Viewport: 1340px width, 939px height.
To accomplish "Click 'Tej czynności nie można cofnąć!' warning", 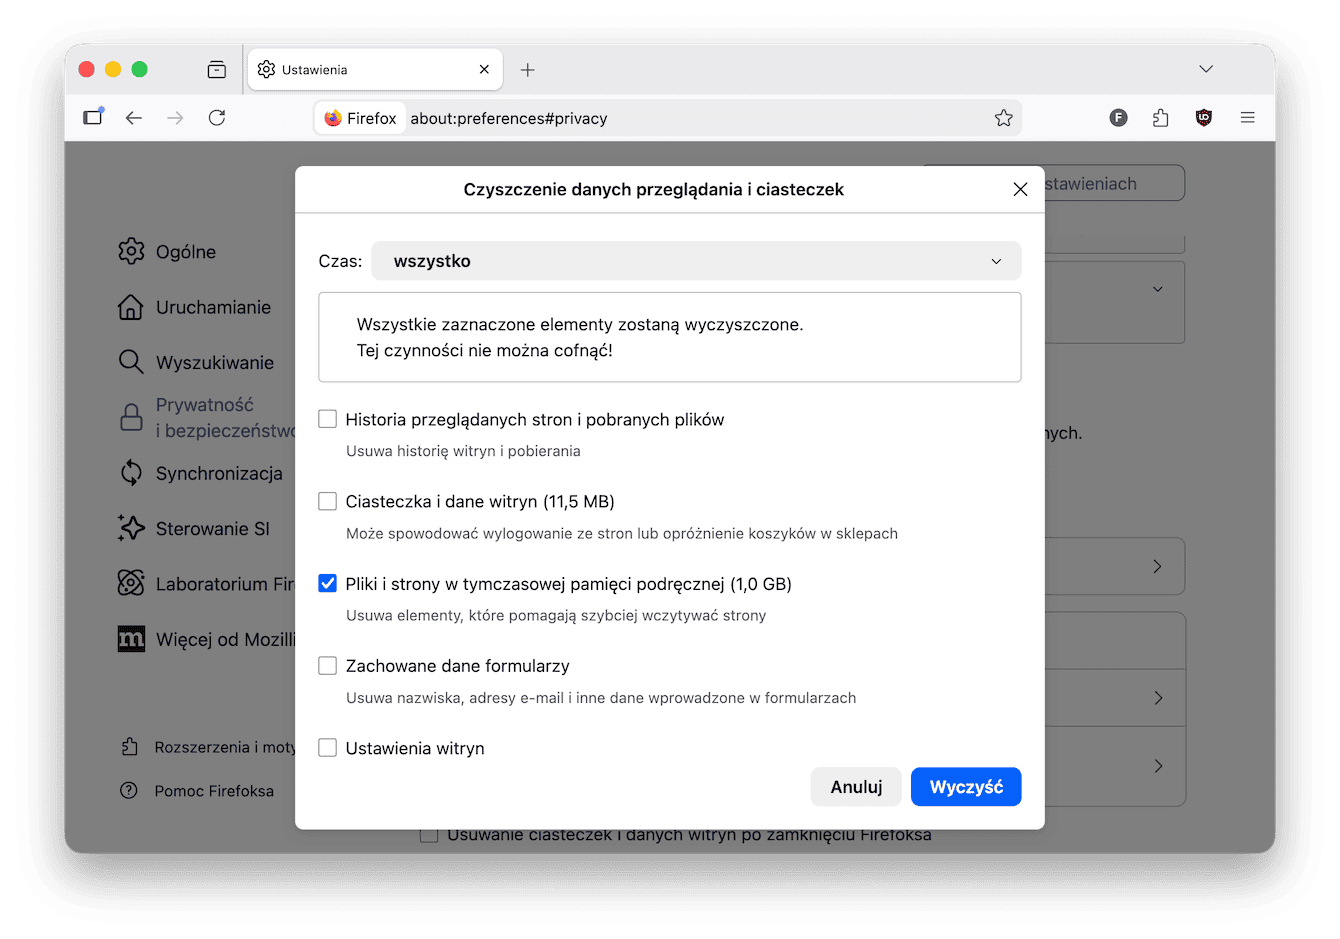I will (x=485, y=350).
